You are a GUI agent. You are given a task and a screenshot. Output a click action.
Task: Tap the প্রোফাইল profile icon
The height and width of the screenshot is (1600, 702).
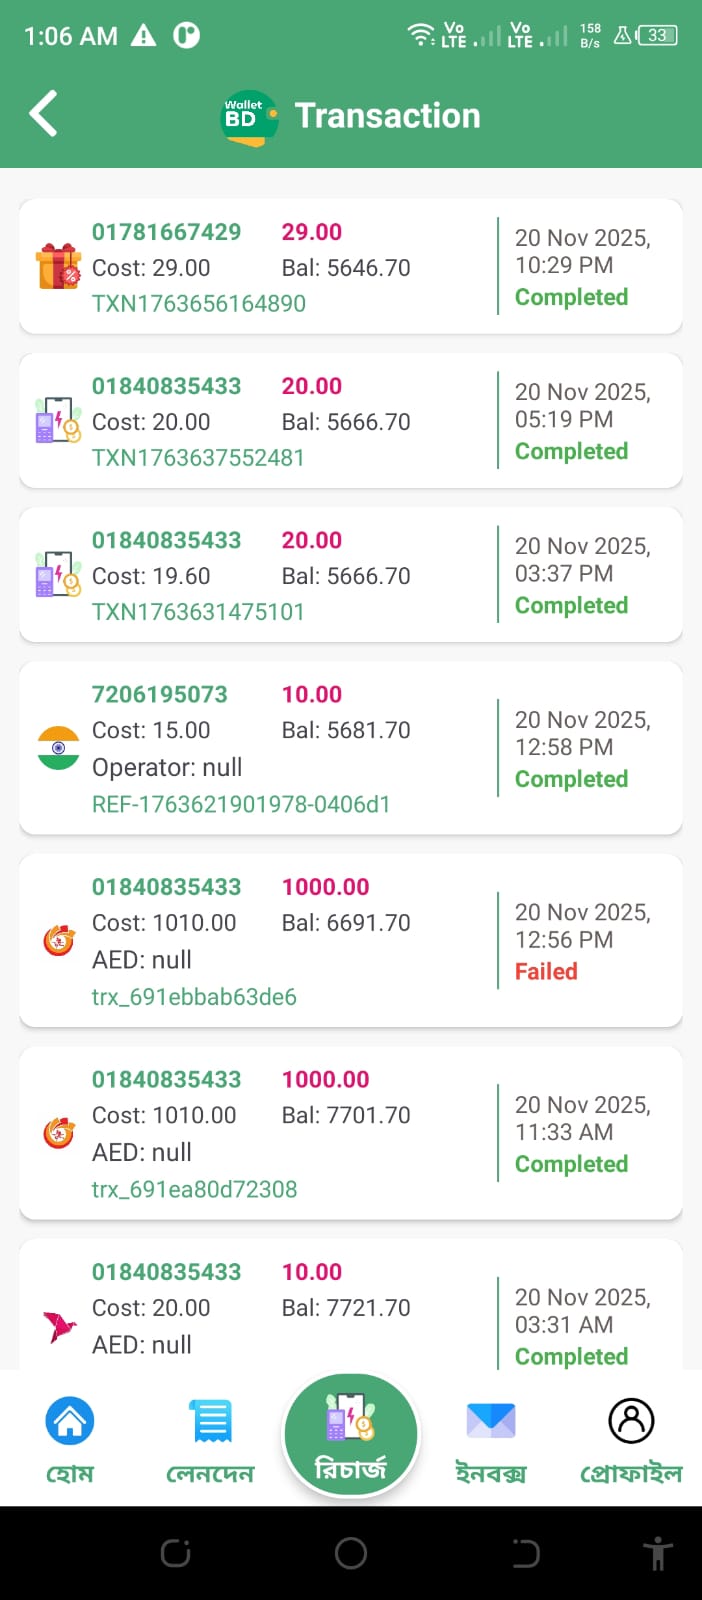(631, 1419)
